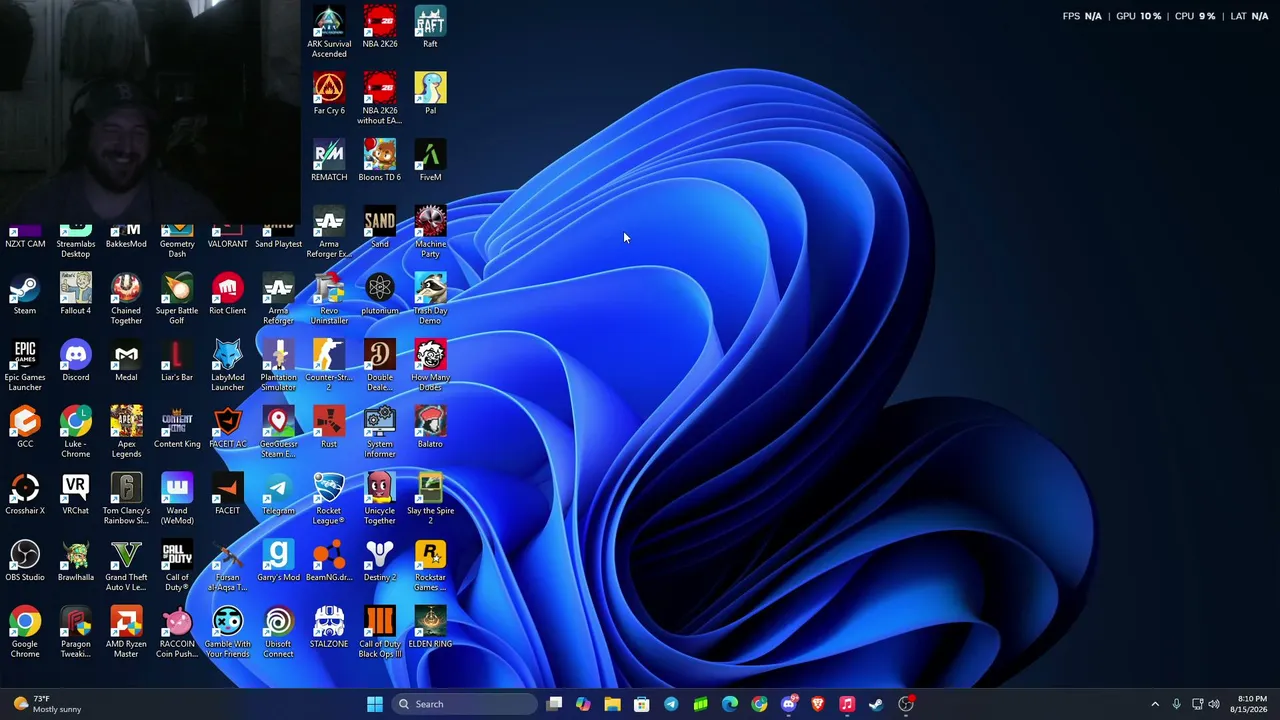The image size is (1280, 720).
Task: Focus the taskbar Search box
Action: pos(465,704)
